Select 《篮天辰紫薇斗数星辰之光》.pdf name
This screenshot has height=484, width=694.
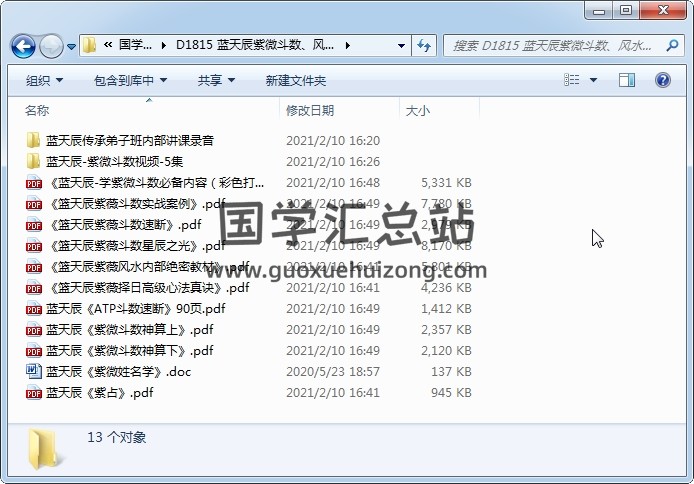click(x=136, y=246)
